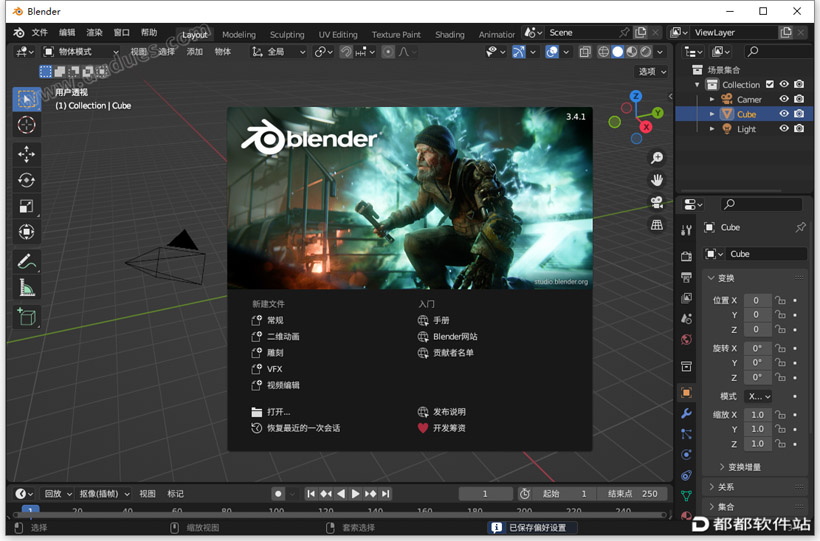
Task: Select the Measure tool
Action: 26,287
